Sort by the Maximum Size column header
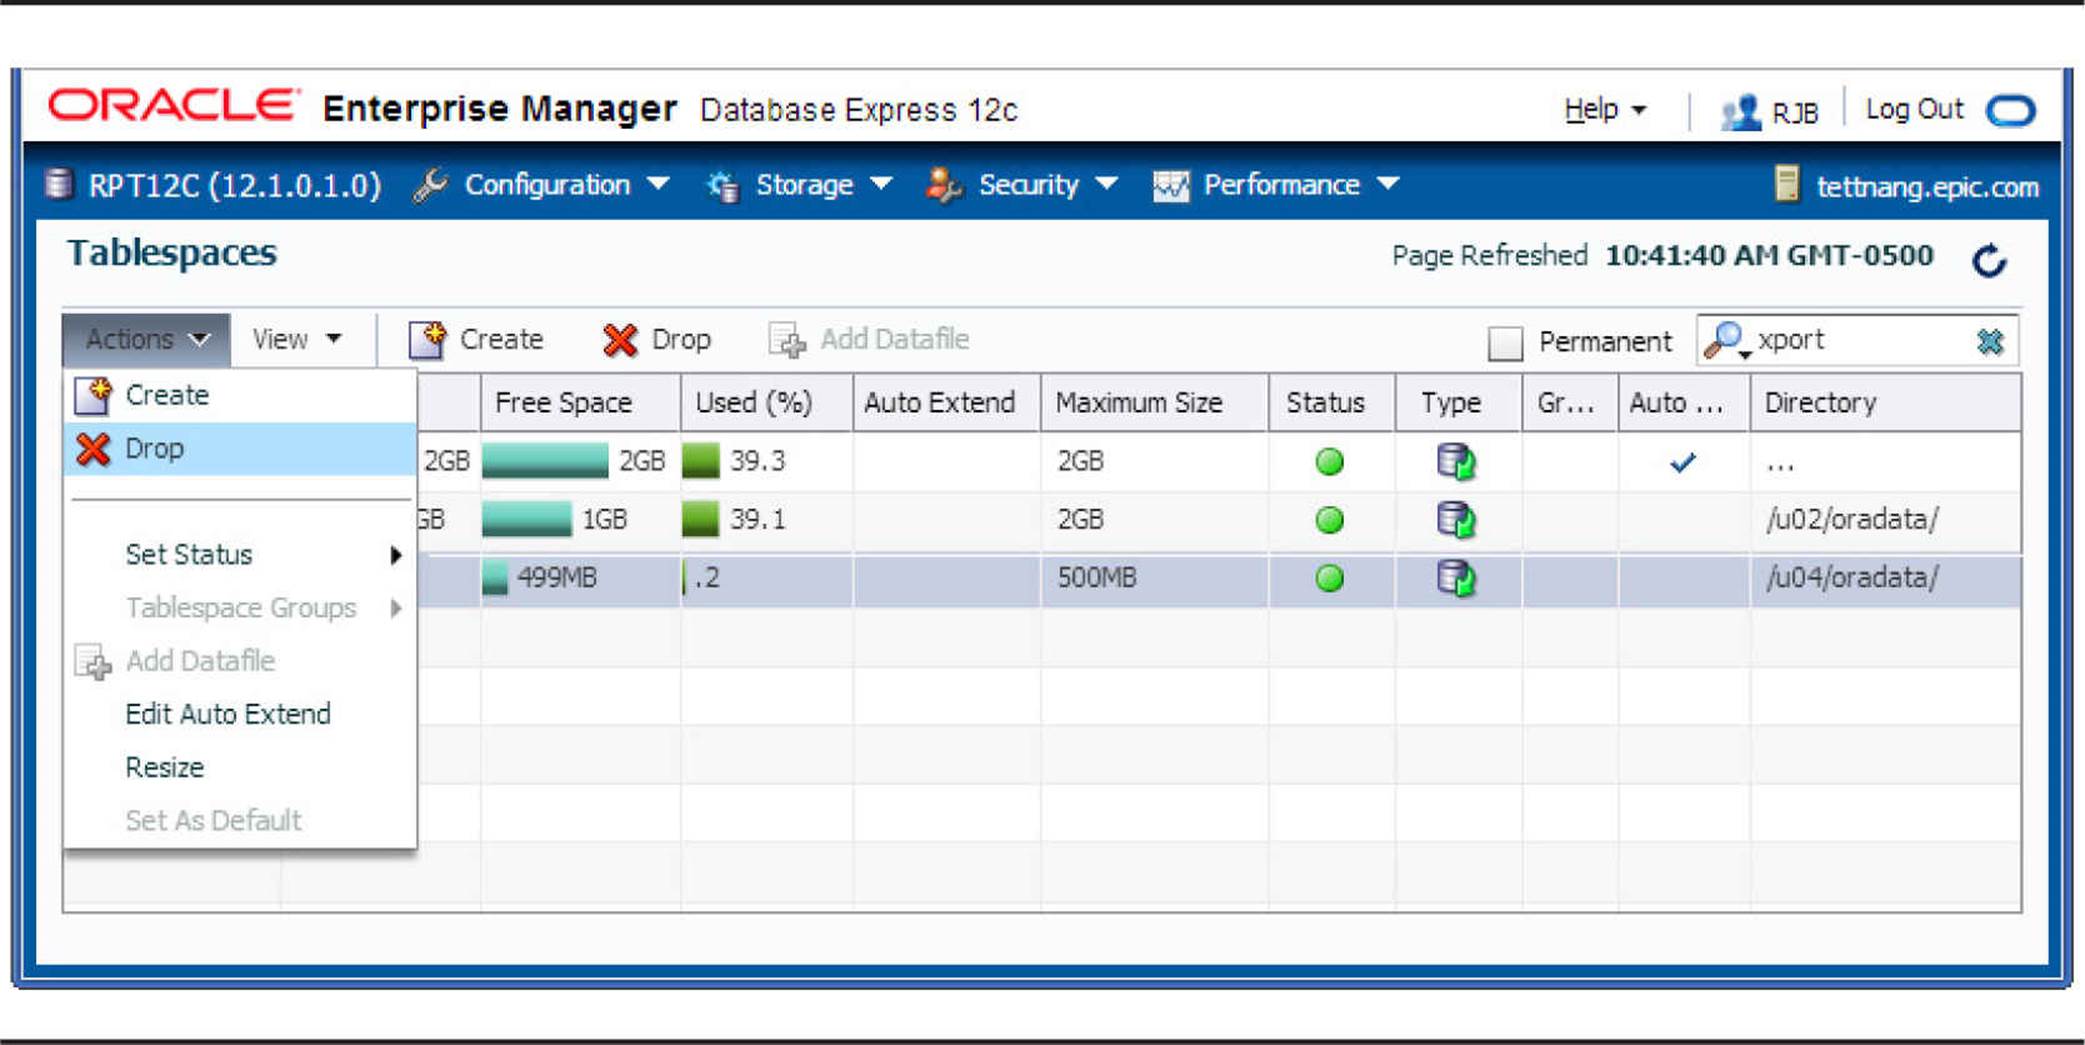 coord(1155,403)
